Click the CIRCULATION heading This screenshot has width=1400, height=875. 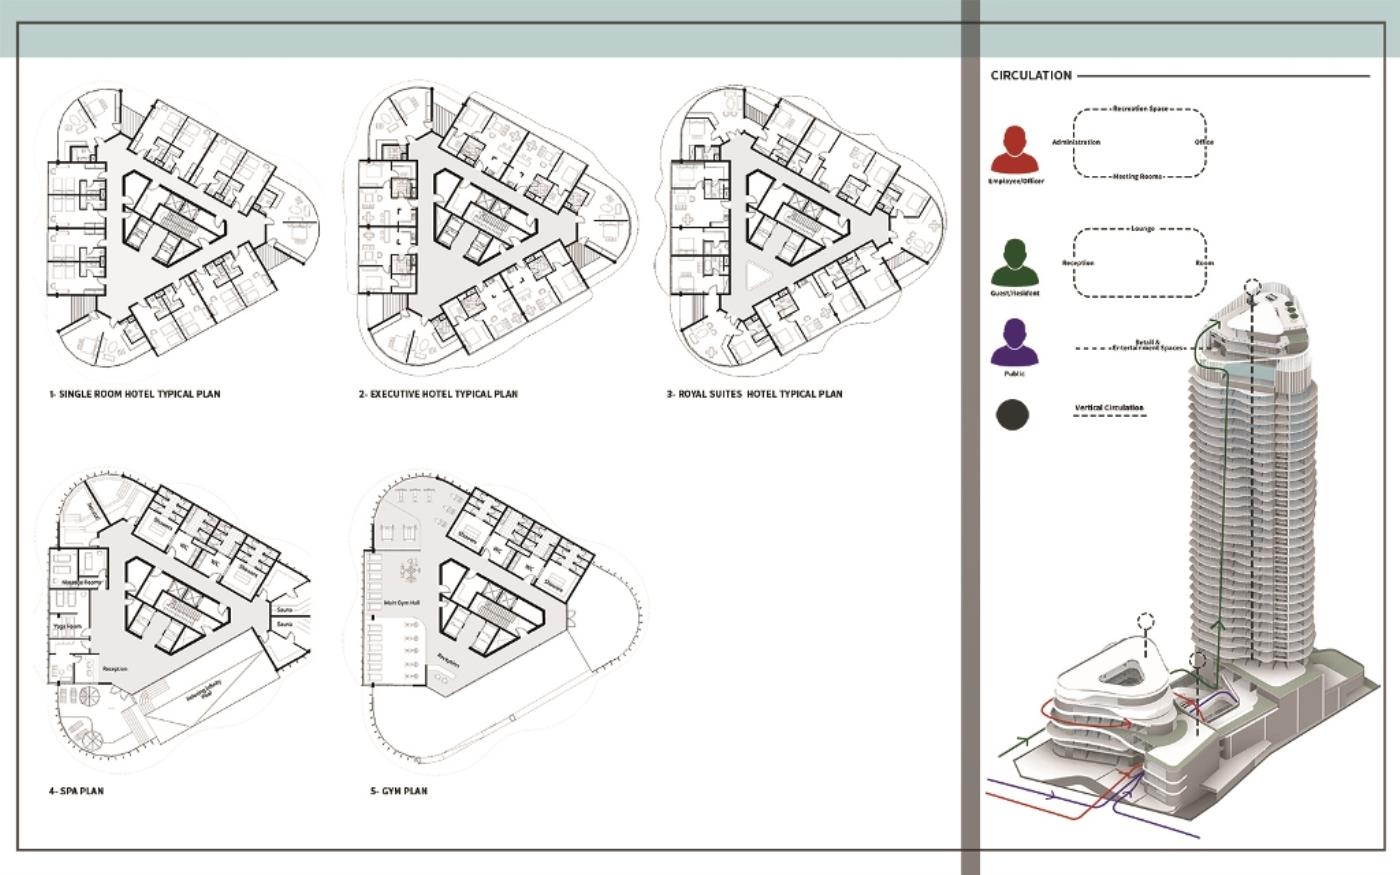click(1031, 76)
